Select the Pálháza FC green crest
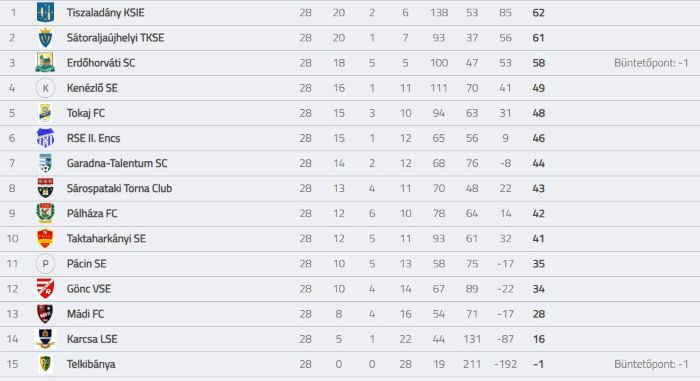The width and height of the screenshot is (700, 381). (x=45, y=213)
